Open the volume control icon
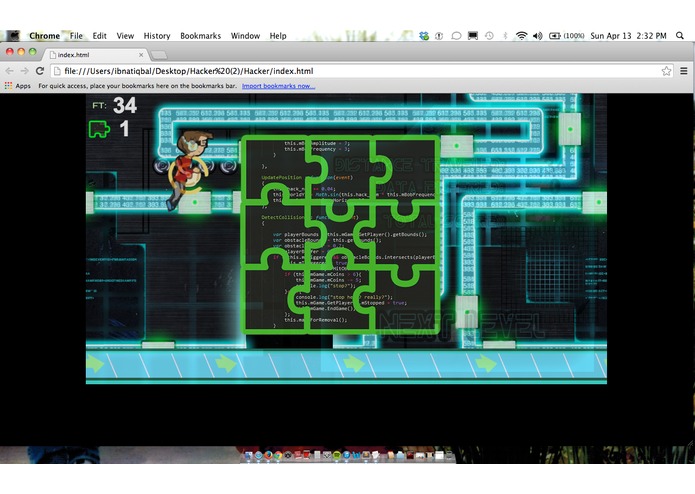 click(538, 36)
